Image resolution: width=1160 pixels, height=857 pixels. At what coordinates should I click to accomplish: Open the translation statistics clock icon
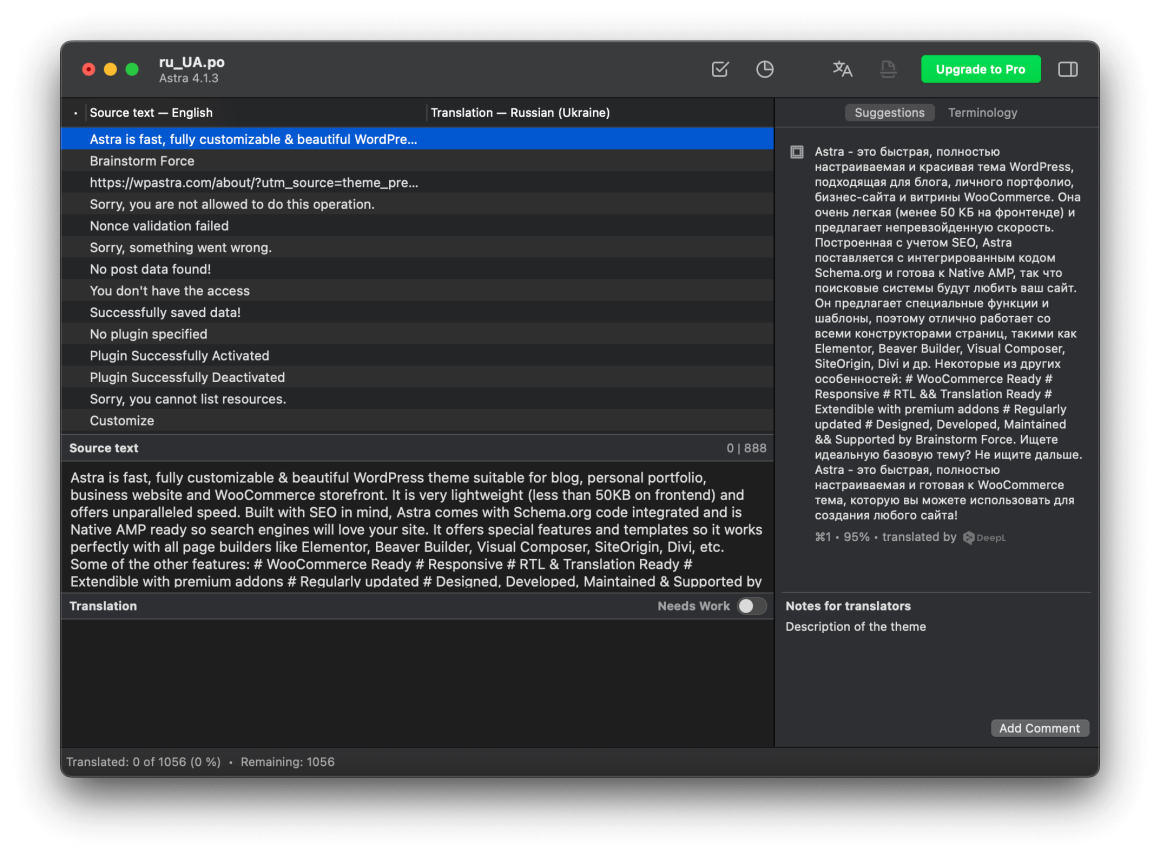[x=765, y=69]
